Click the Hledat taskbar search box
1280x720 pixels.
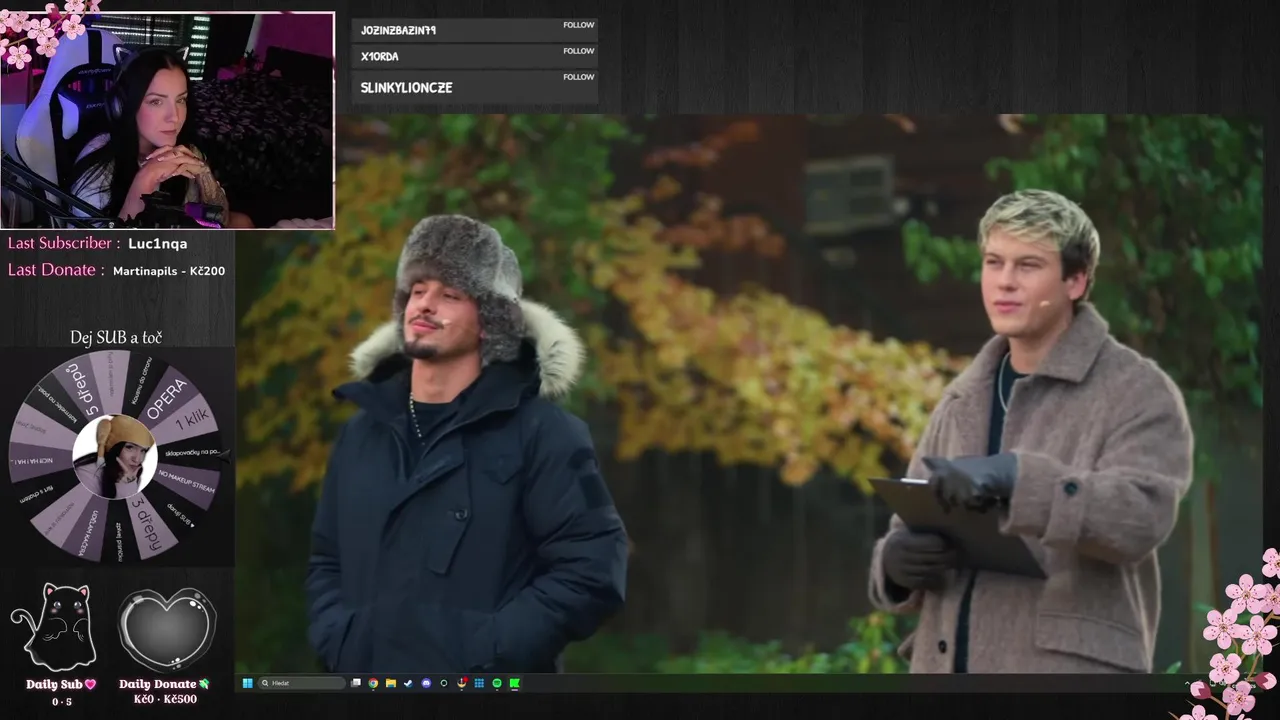(x=302, y=683)
